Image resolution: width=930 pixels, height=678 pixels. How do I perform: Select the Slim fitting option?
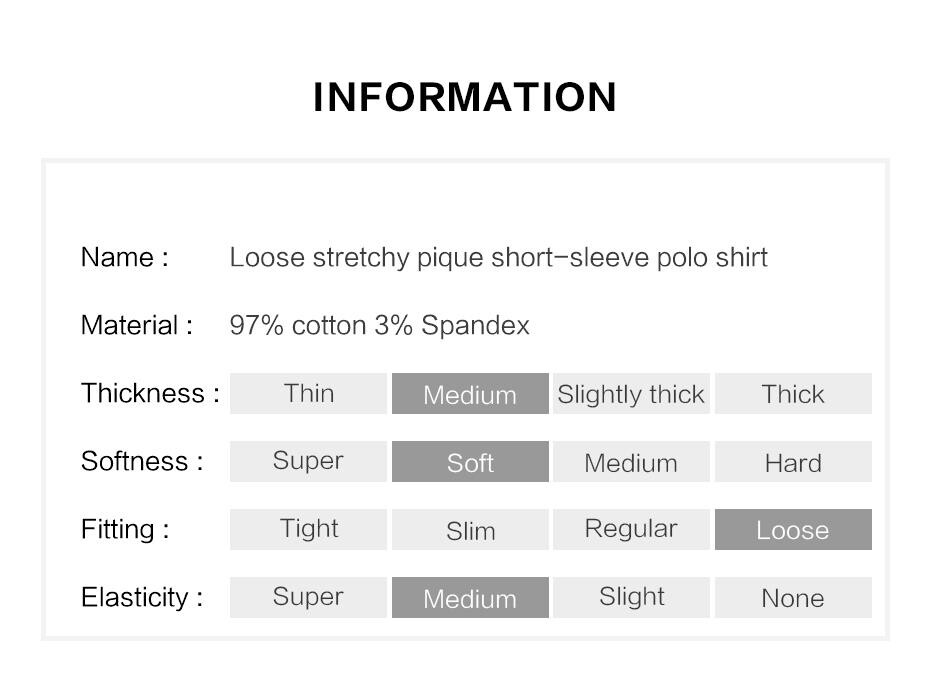[x=470, y=529]
